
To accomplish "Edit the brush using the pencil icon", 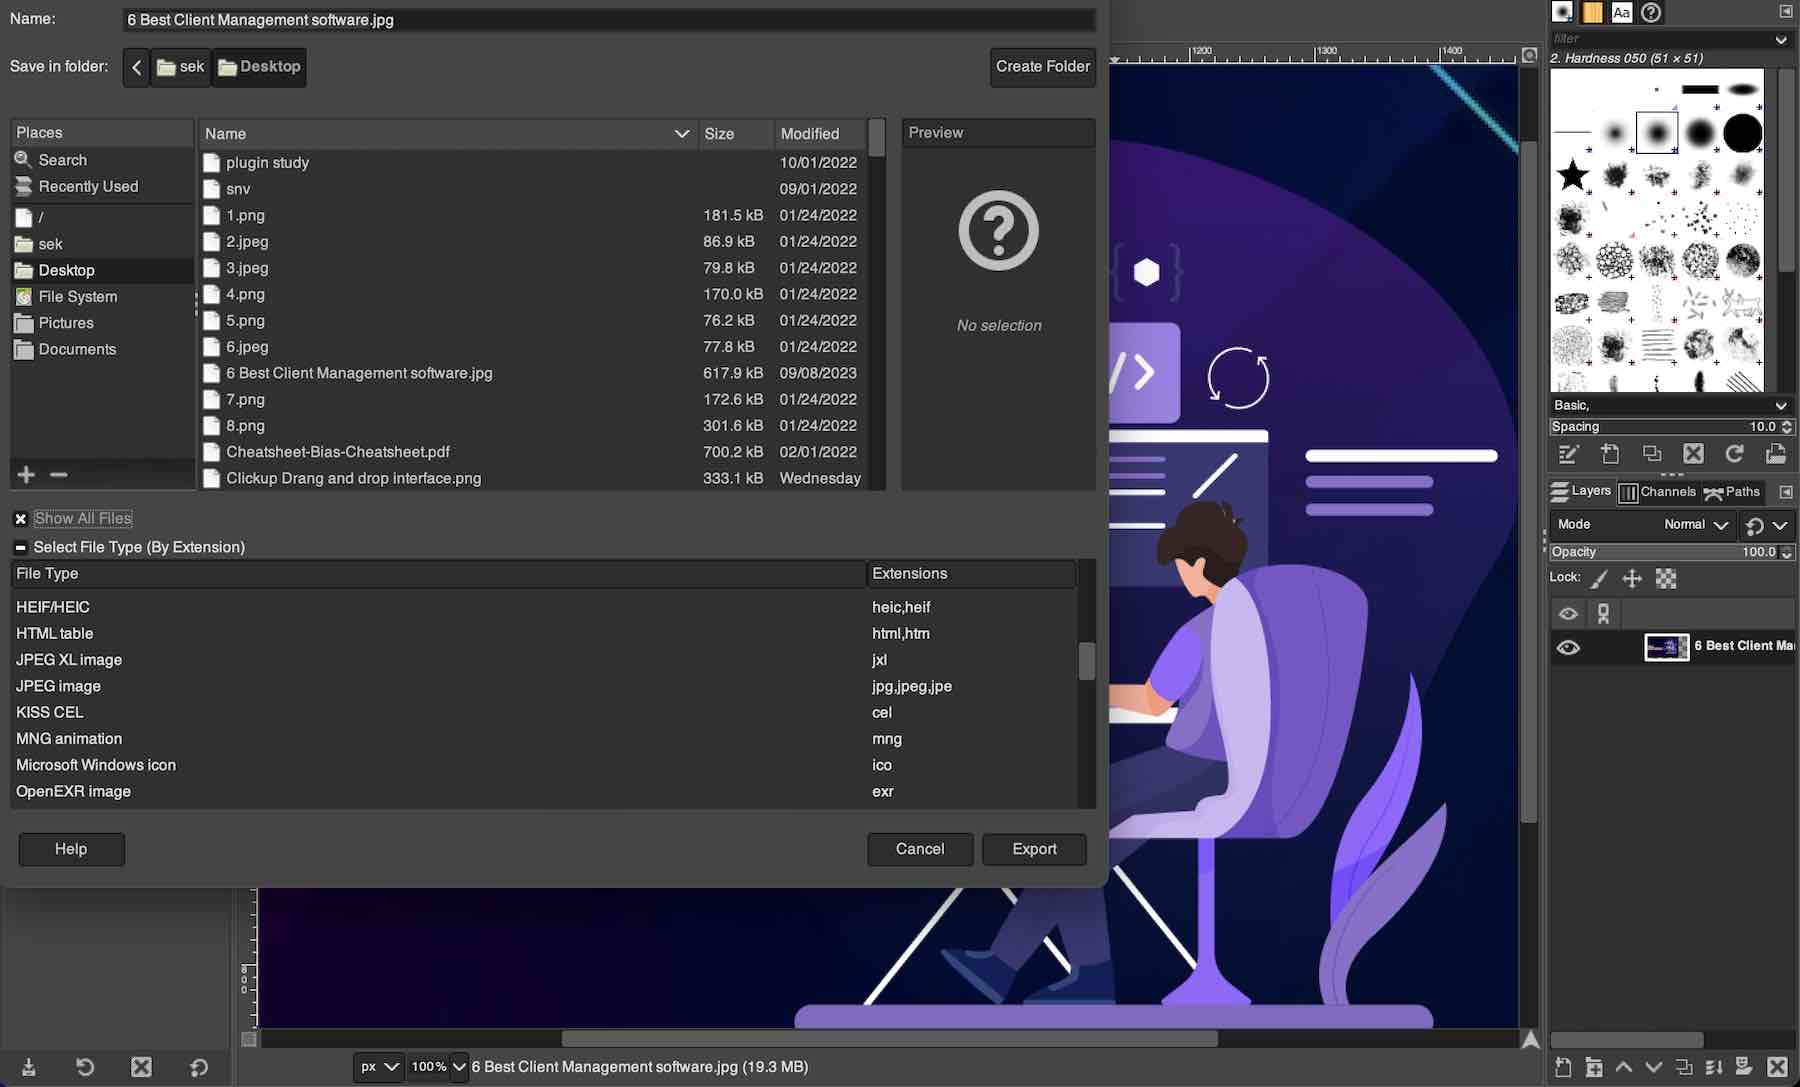I will (1567, 453).
